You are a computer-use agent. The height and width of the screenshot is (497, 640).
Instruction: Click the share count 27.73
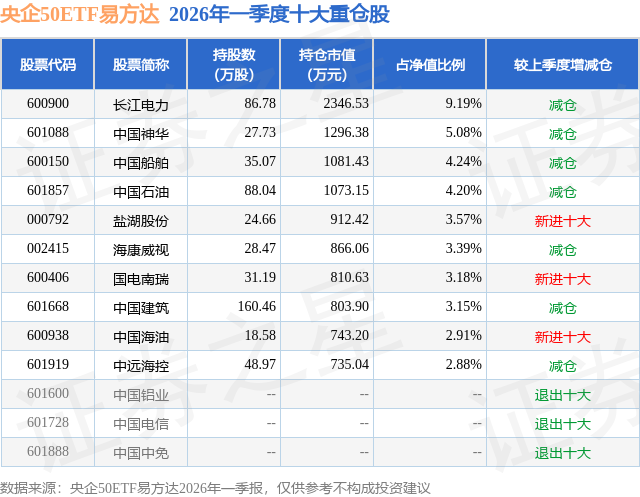(260, 133)
